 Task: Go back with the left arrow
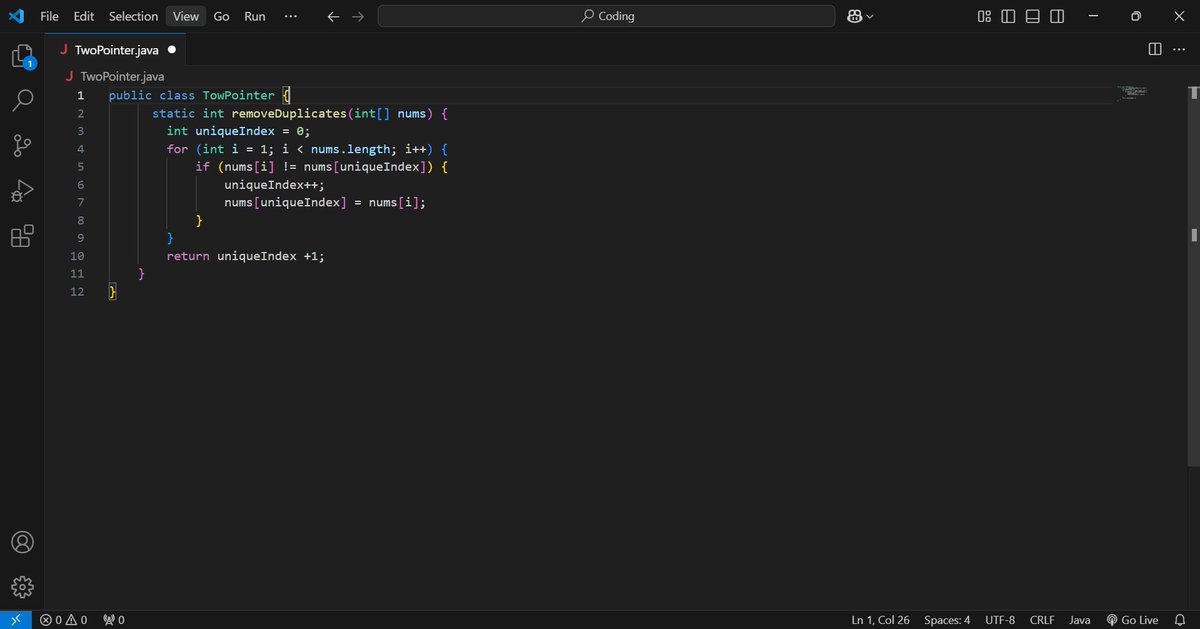[x=334, y=16]
